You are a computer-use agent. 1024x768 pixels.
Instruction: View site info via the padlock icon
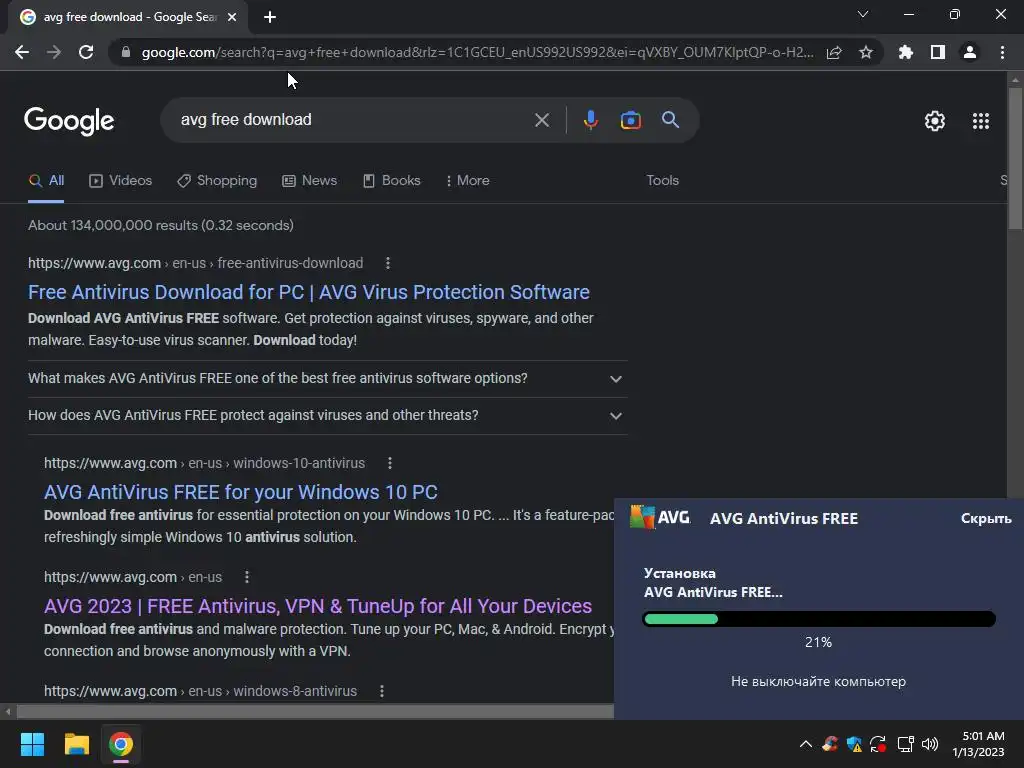(126, 52)
